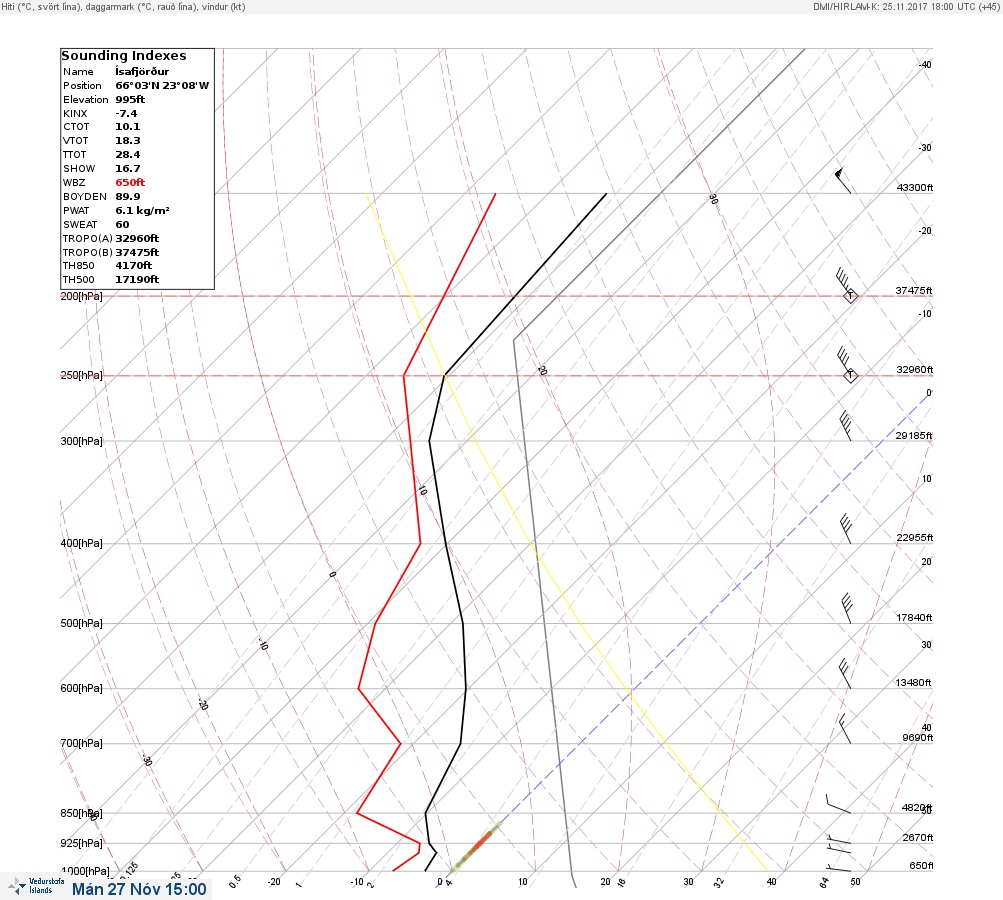
Task: Click SWEAT value '60'
Action: (122, 225)
